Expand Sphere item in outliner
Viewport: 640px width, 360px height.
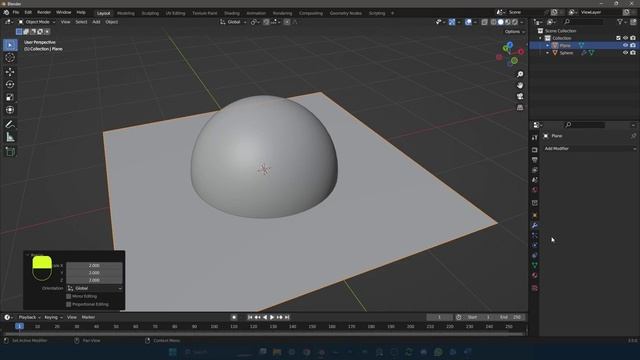(x=547, y=53)
